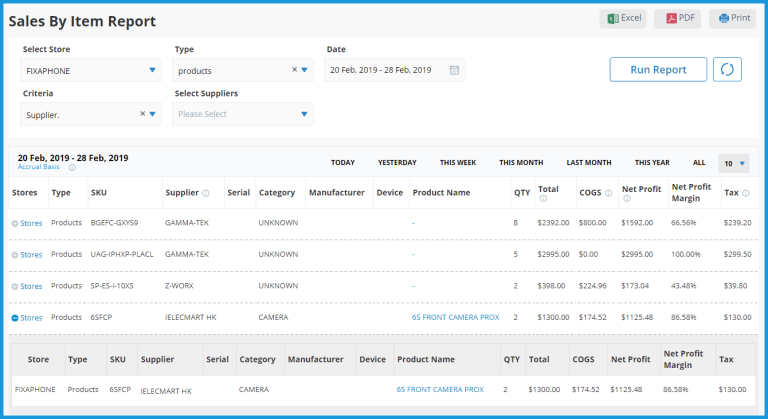
Task: Print the sales report
Action: tap(732, 19)
